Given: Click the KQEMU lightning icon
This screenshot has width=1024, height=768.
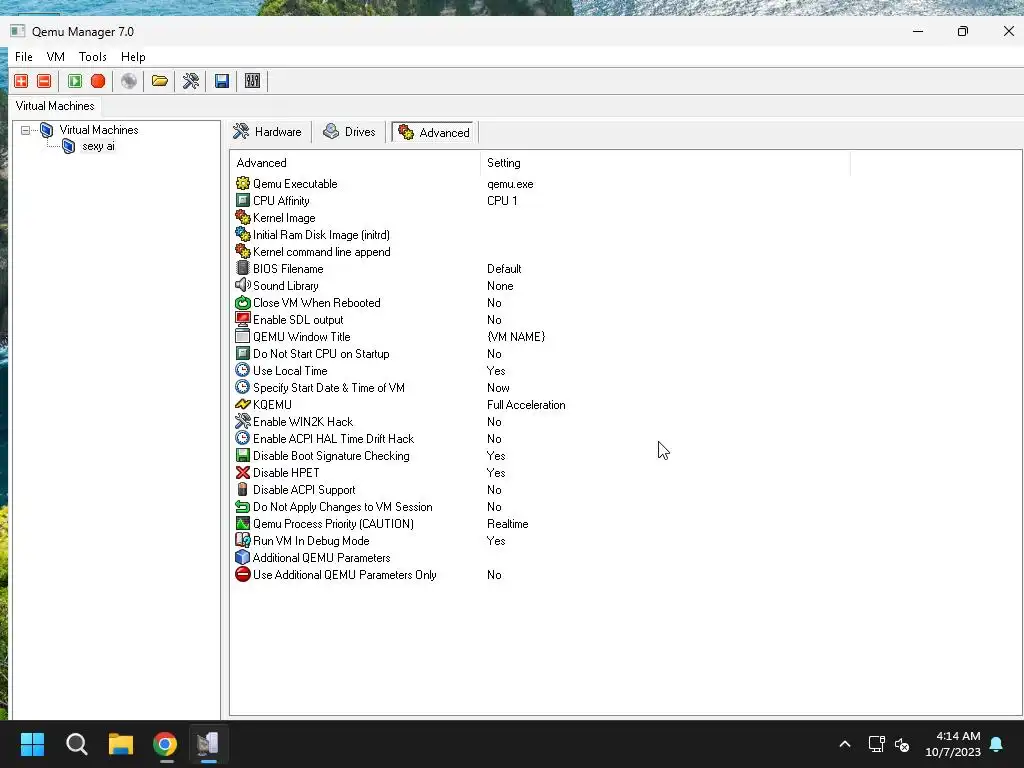Looking at the screenshot, I should click(x=242, y=404).
